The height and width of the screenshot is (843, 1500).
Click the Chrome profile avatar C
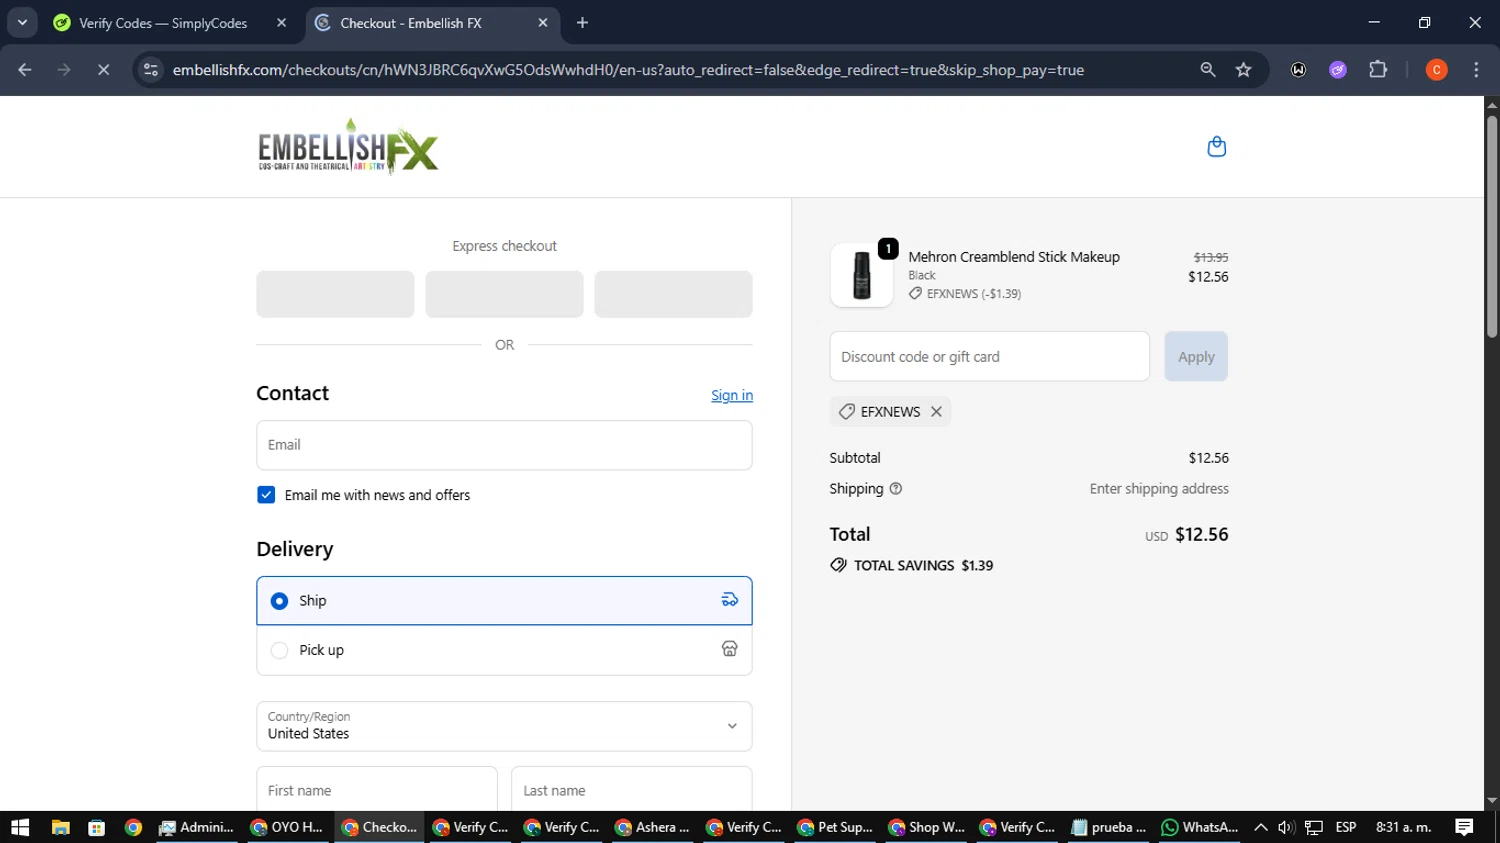coord(1436,70)
